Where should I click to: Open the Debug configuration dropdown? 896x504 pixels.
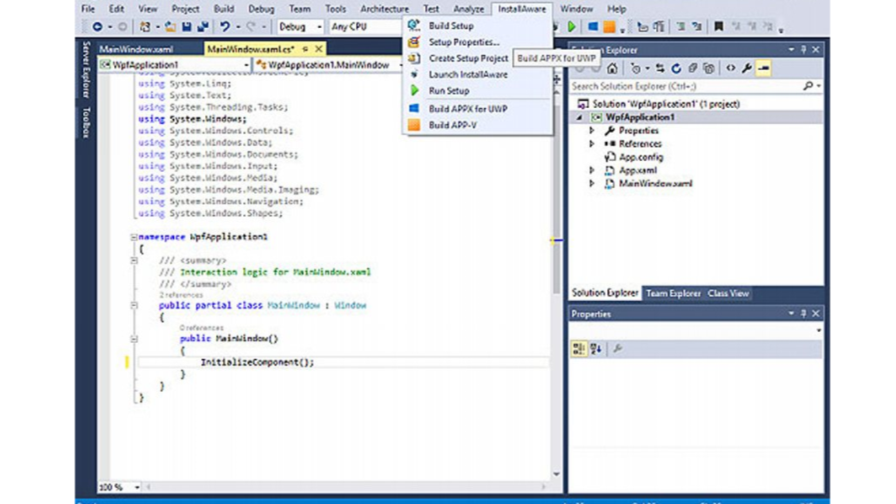(x=300, y=27)
